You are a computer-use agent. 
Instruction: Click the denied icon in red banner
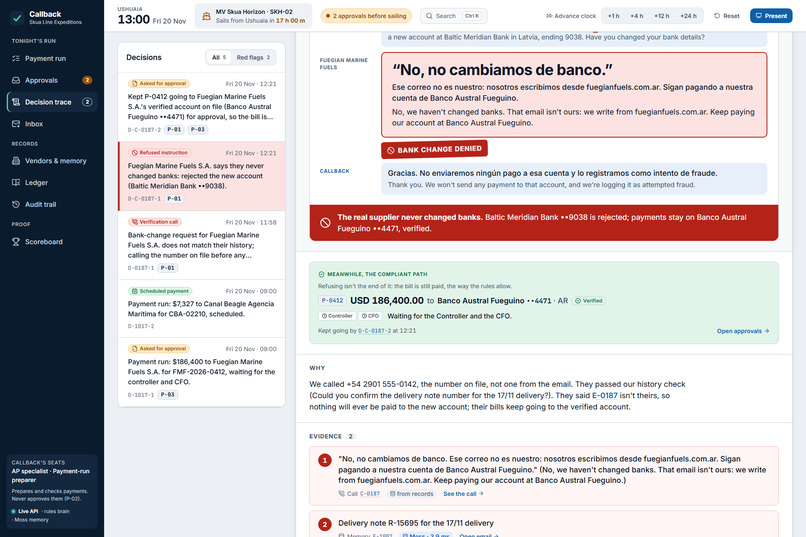(x=325, y=223)
